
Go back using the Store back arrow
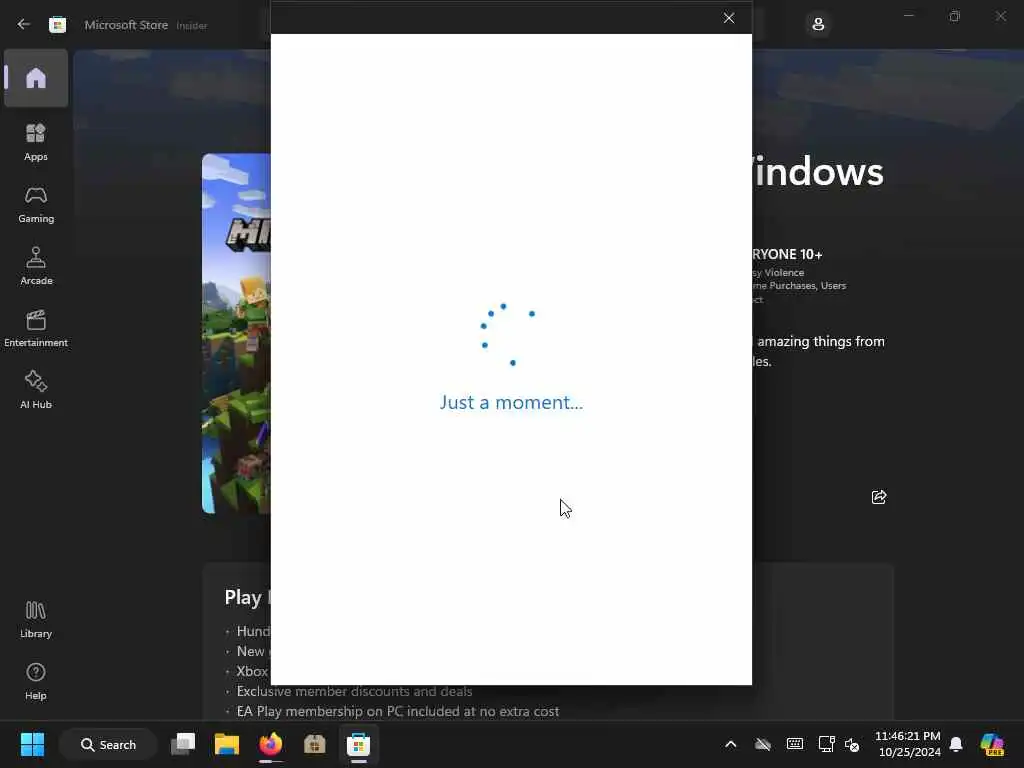click(24, 24)
